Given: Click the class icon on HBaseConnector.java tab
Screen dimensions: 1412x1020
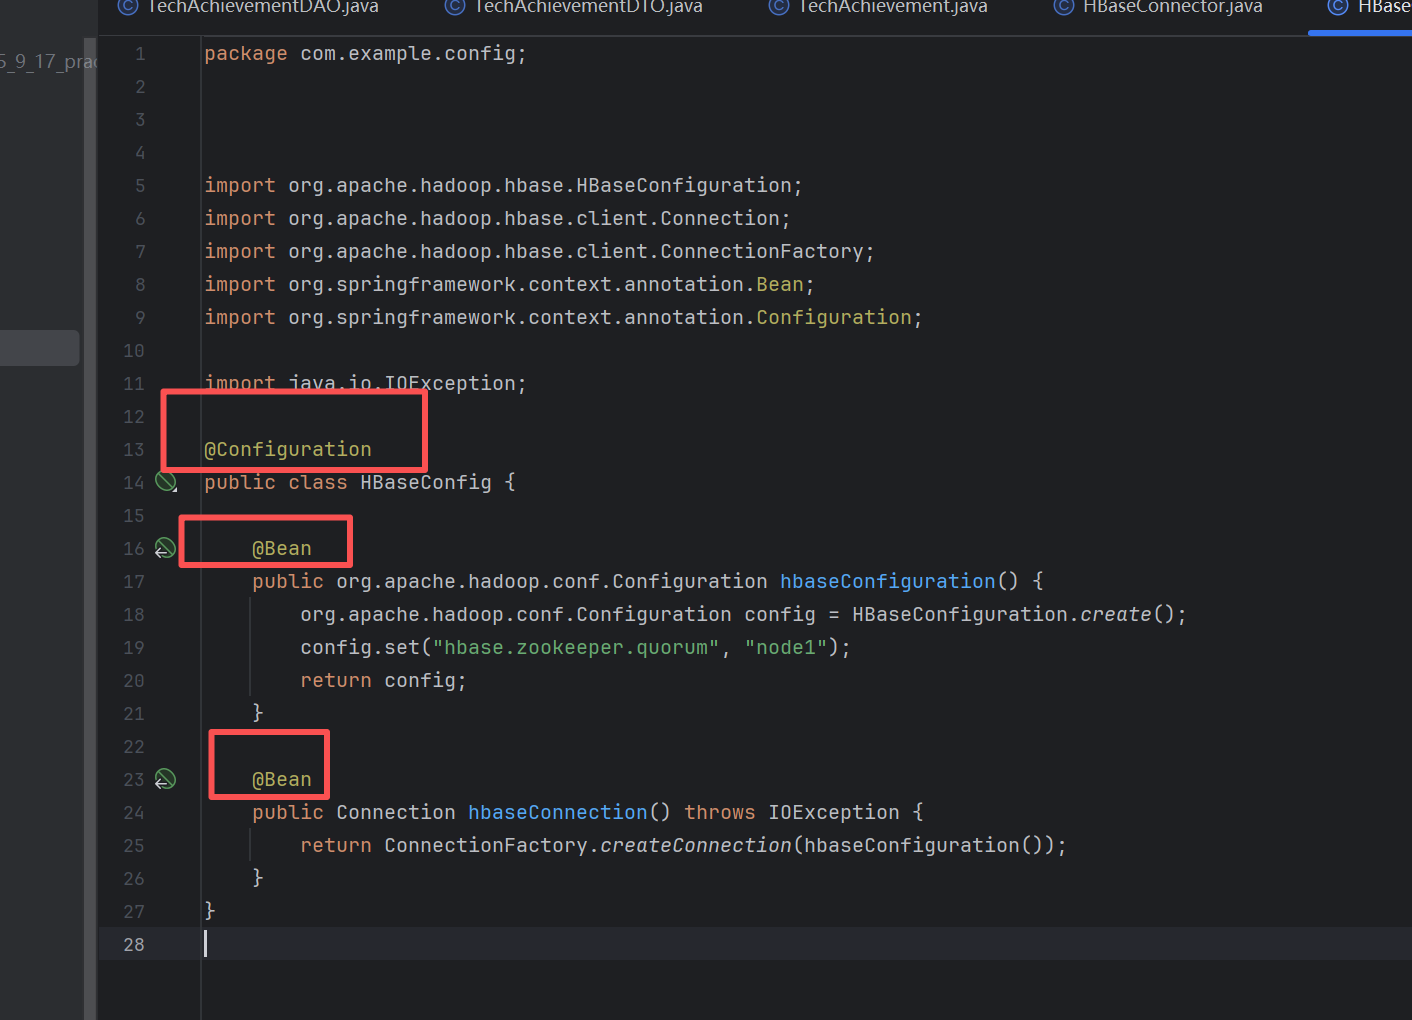Looking at the screenshot, I should pyautogui.click(x=1064, y=7).
